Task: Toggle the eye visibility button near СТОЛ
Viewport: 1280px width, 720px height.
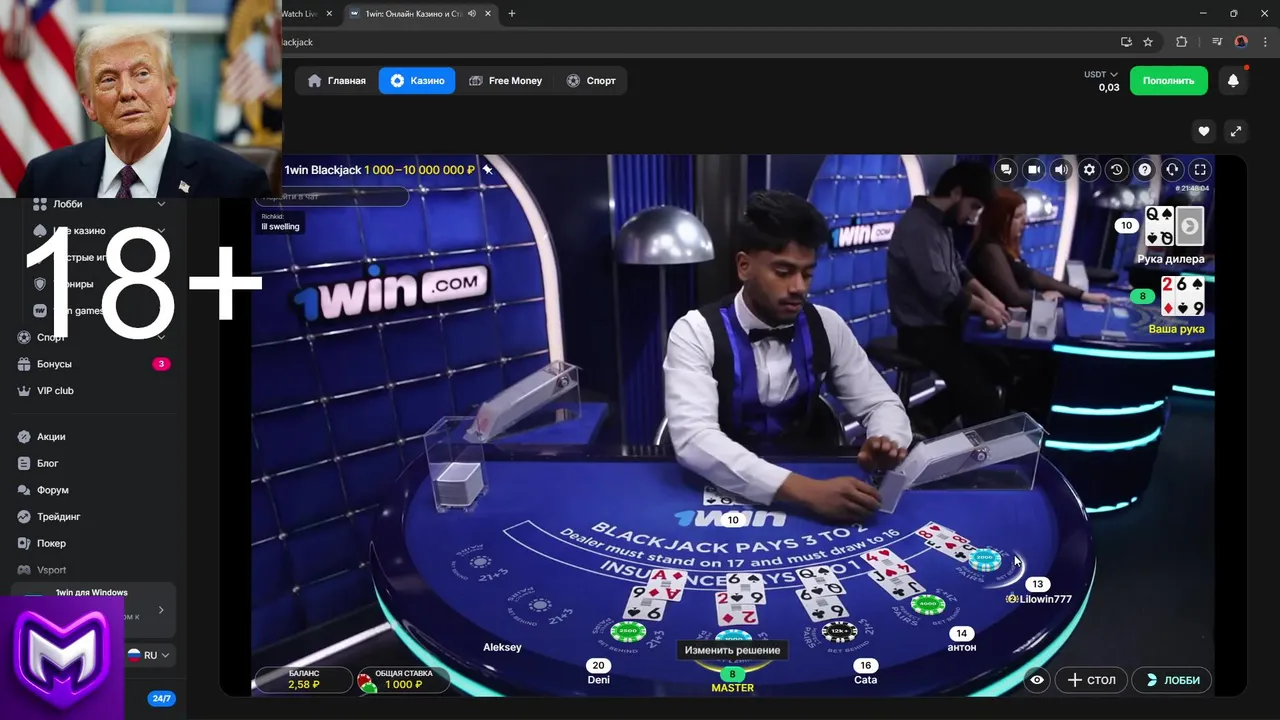Action: tap(1037, 680)
